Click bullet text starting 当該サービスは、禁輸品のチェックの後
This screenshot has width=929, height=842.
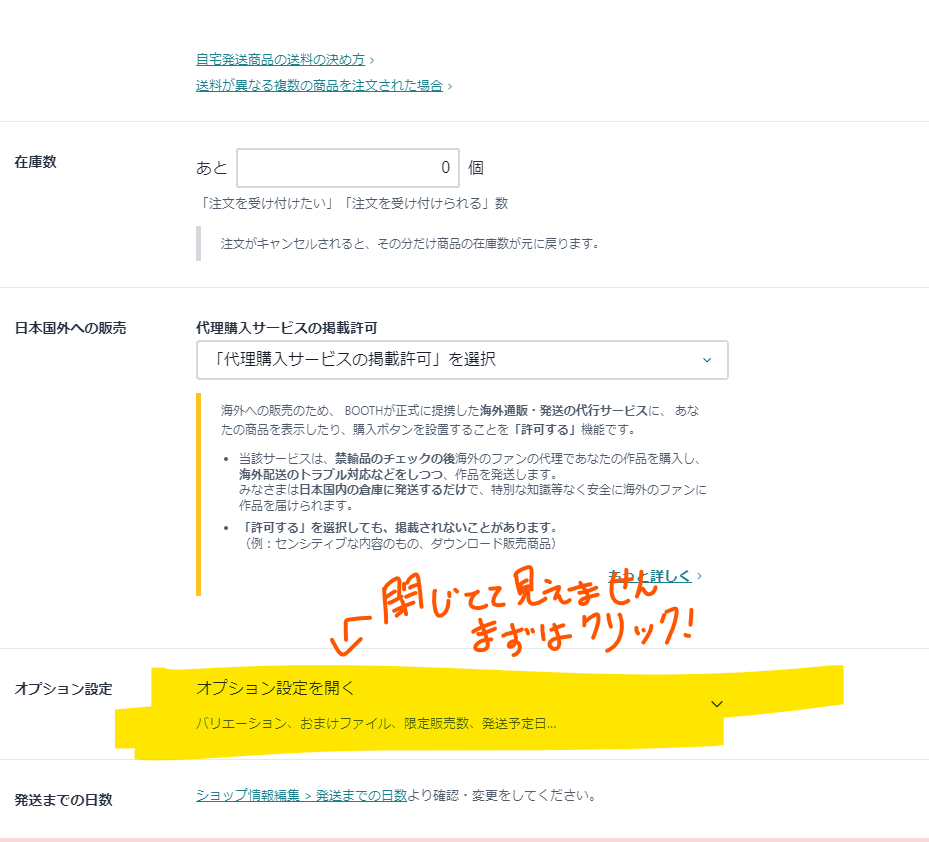(x=472, y=482)
